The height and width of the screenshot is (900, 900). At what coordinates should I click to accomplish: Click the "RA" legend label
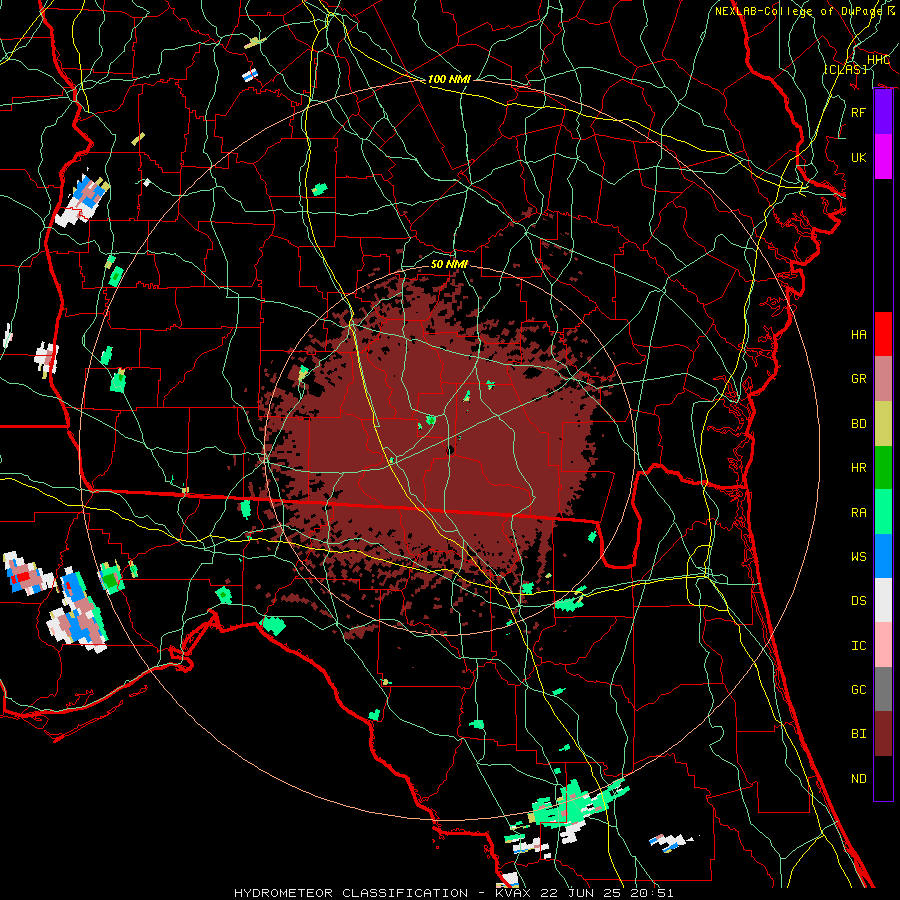pyautogui.click(x=858, y=513)
